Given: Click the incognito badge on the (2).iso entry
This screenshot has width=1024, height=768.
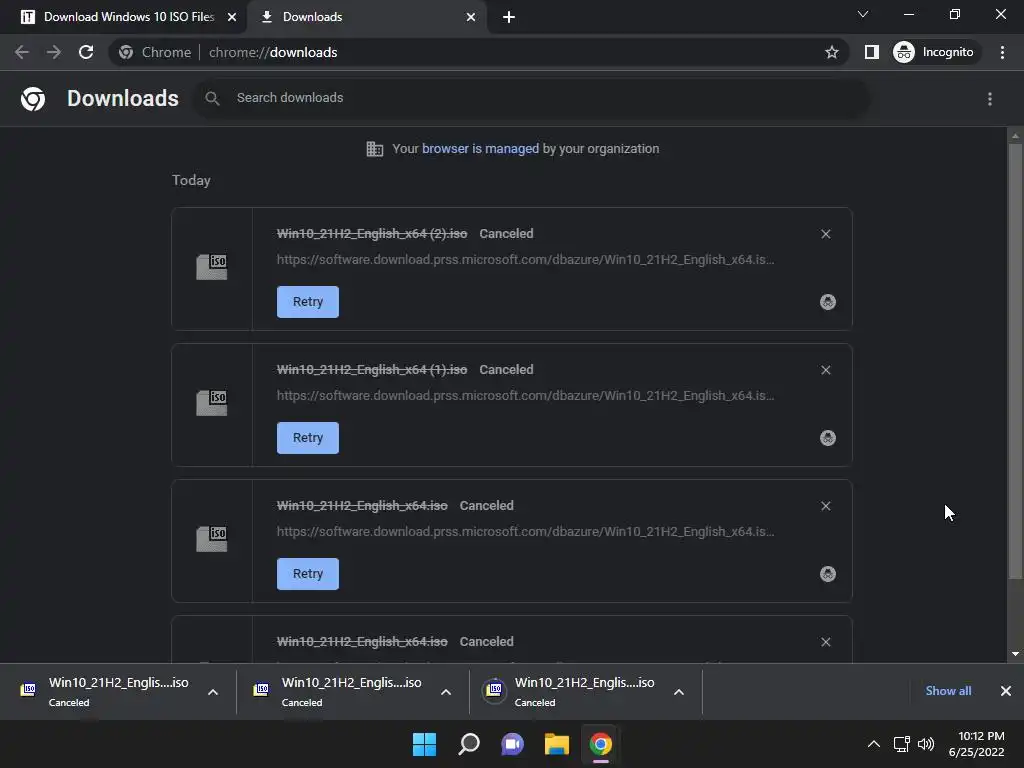Looking at the screenshot, I should pyautogui.click(x=827, y=302).
